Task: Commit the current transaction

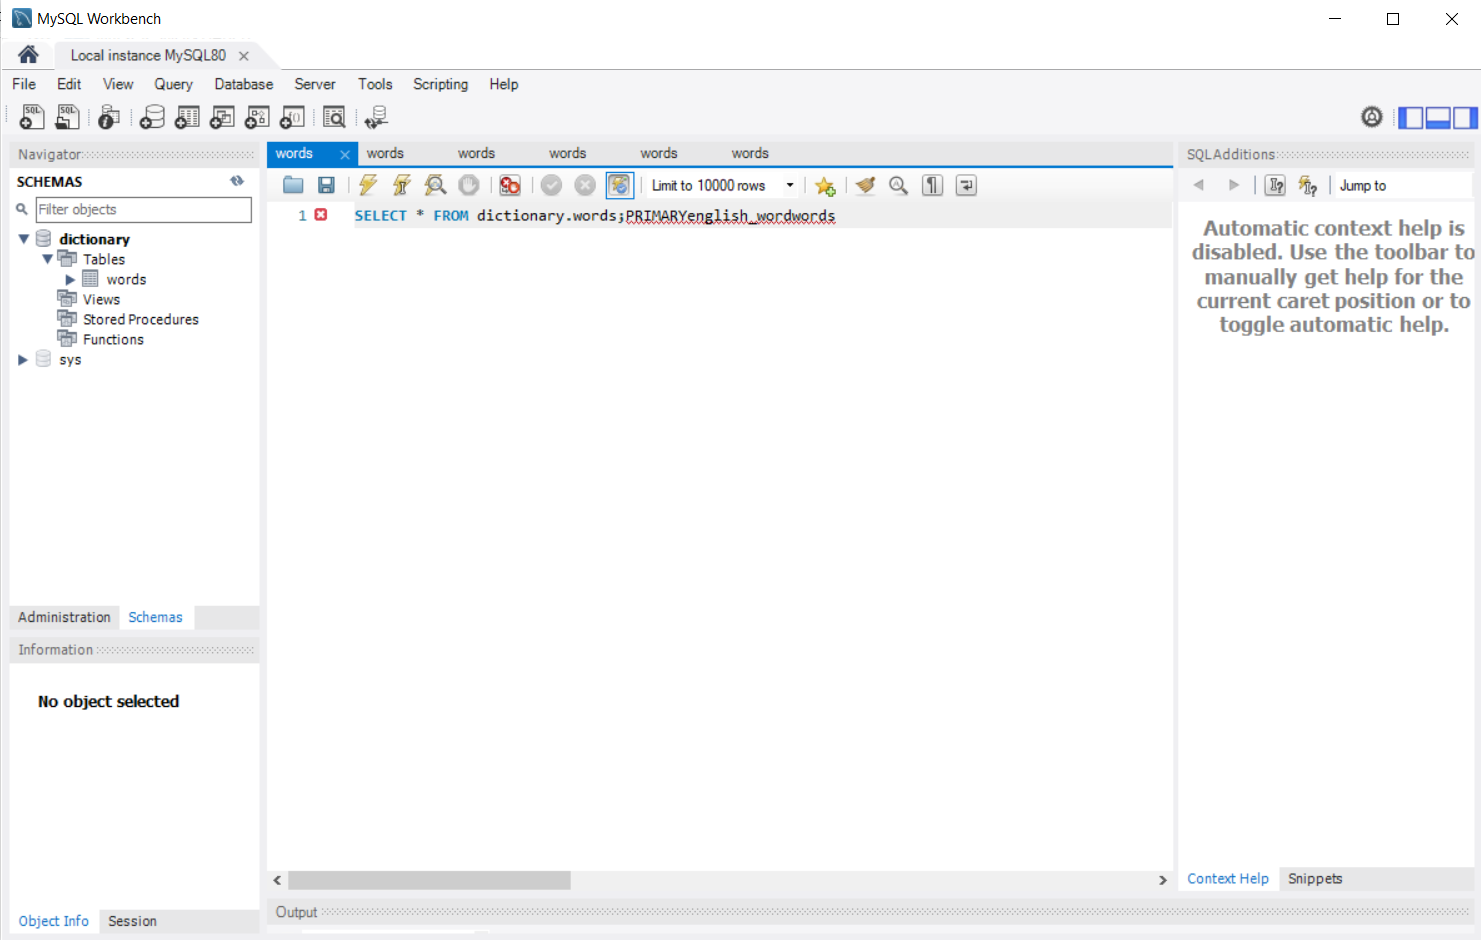Action: pos(551,185)
